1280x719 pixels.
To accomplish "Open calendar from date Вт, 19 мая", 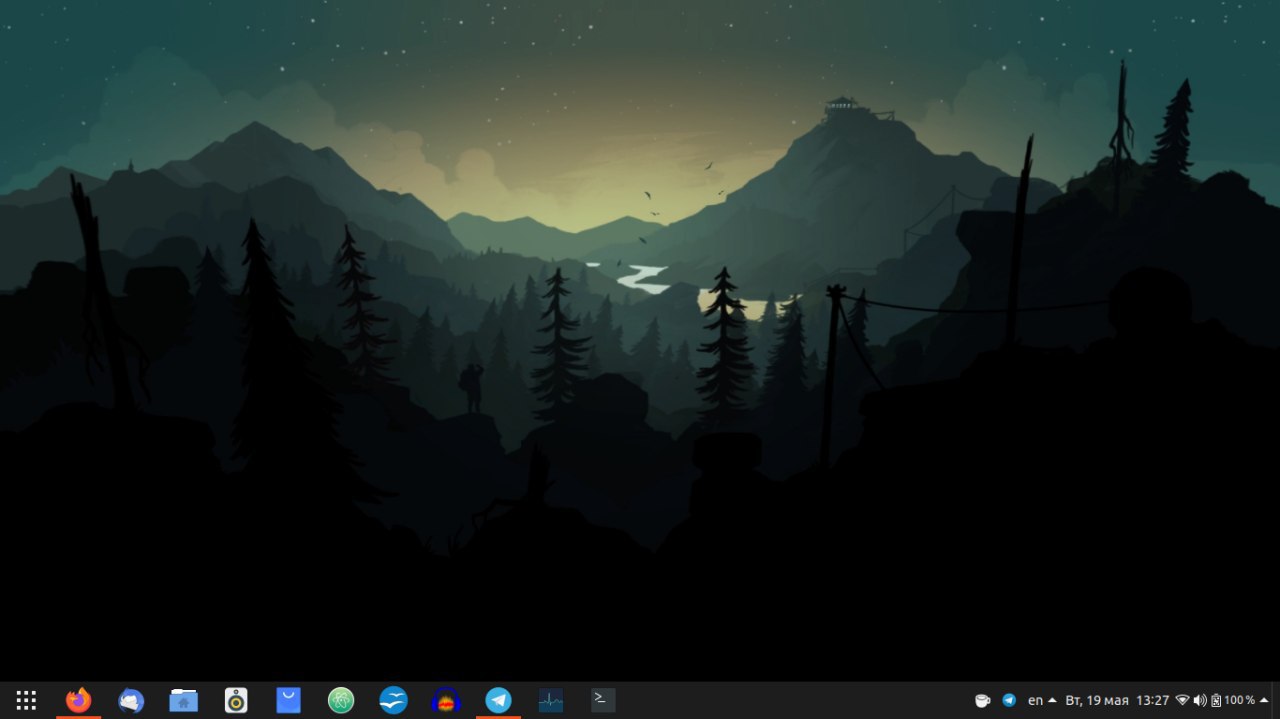I will coord(1097,701).
